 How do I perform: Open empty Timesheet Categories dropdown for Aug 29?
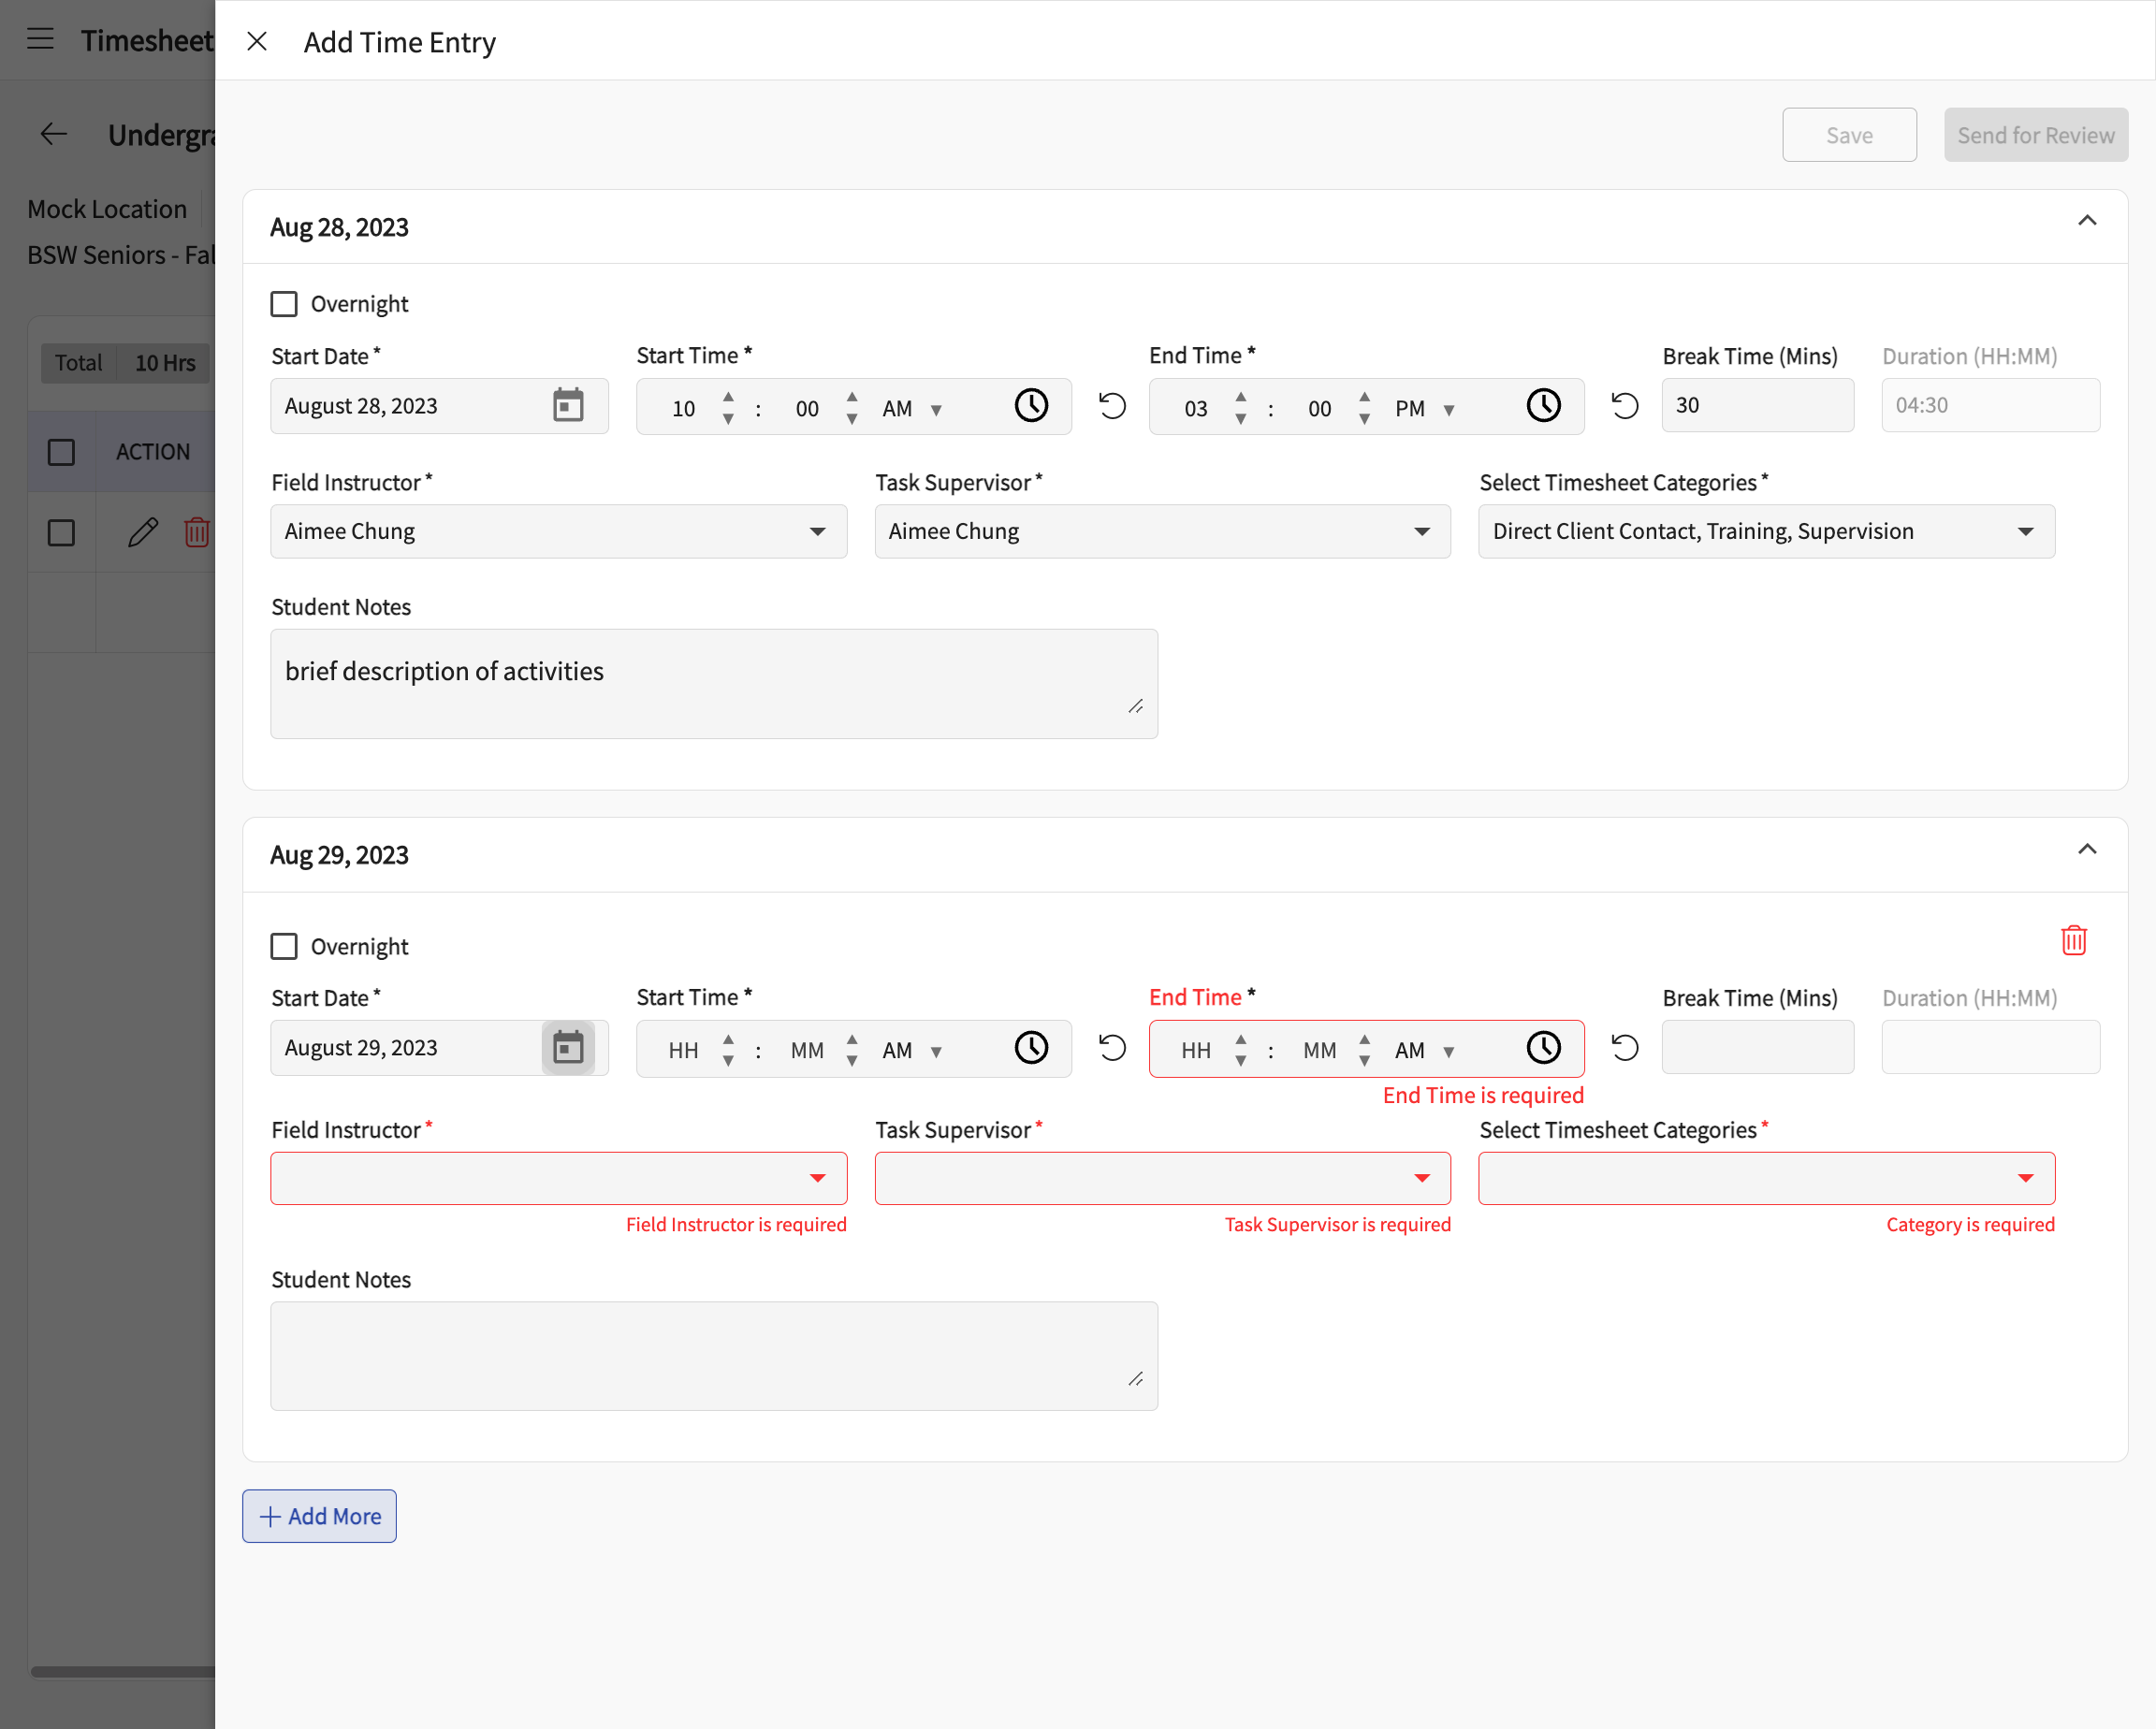1766,1178
